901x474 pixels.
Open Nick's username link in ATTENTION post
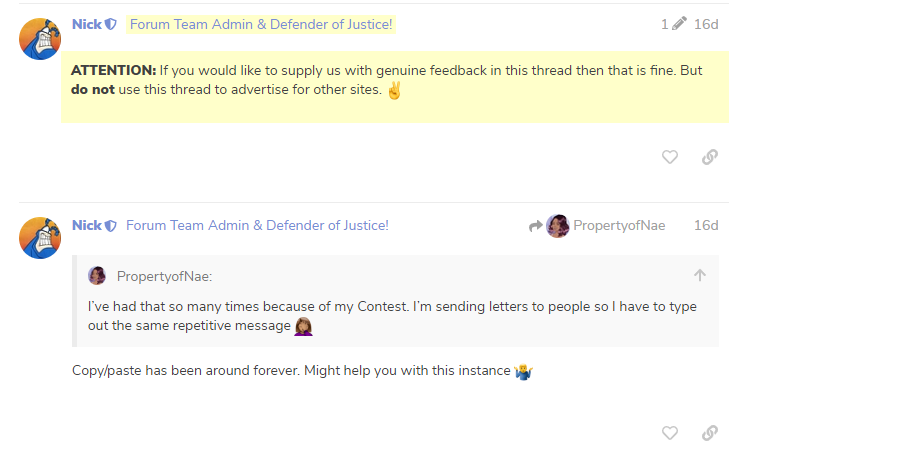click(86, 24)
